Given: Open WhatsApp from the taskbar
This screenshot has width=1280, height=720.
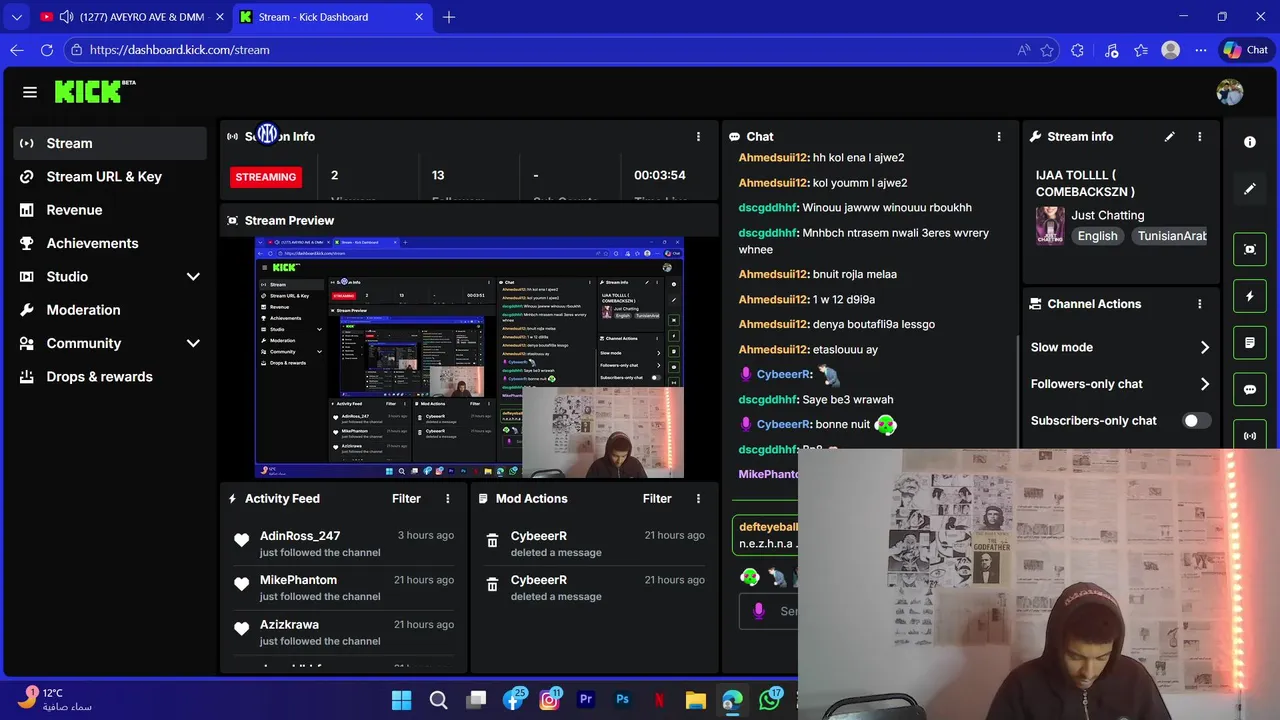Looking at the screenshot, I should coord(770,700).
